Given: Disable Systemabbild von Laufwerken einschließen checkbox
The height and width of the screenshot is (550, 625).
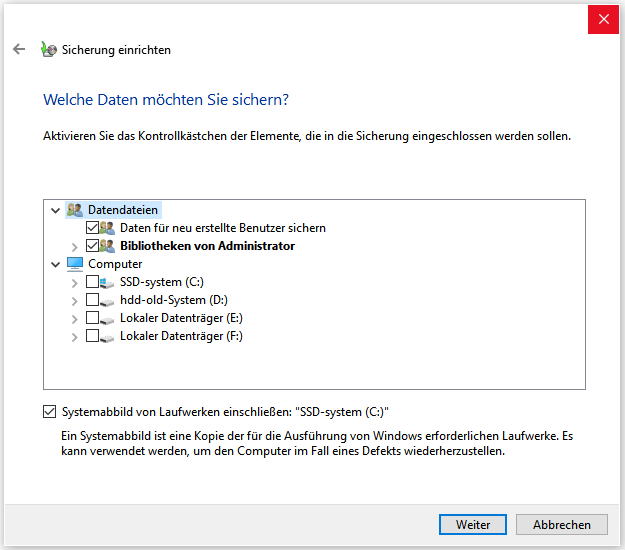Looking at the screenshot, I should pyautogui.click(x=50, y=411).
